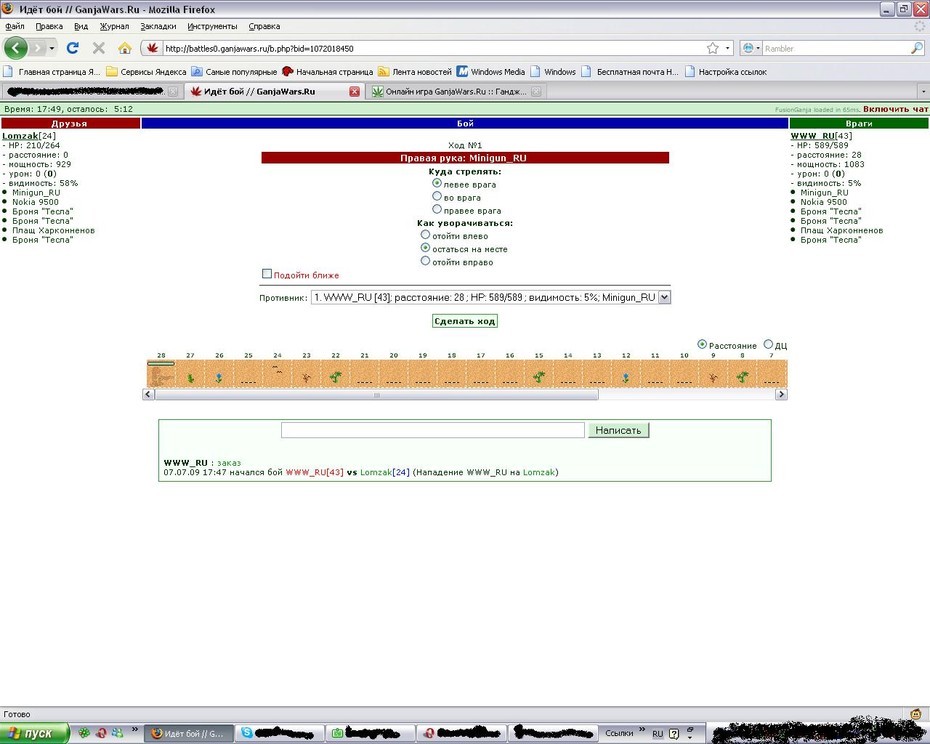The height and width of the screenshot is (744, 930).
Task: Choose отойти вправо dodge option
Action: tap(425, 261)
